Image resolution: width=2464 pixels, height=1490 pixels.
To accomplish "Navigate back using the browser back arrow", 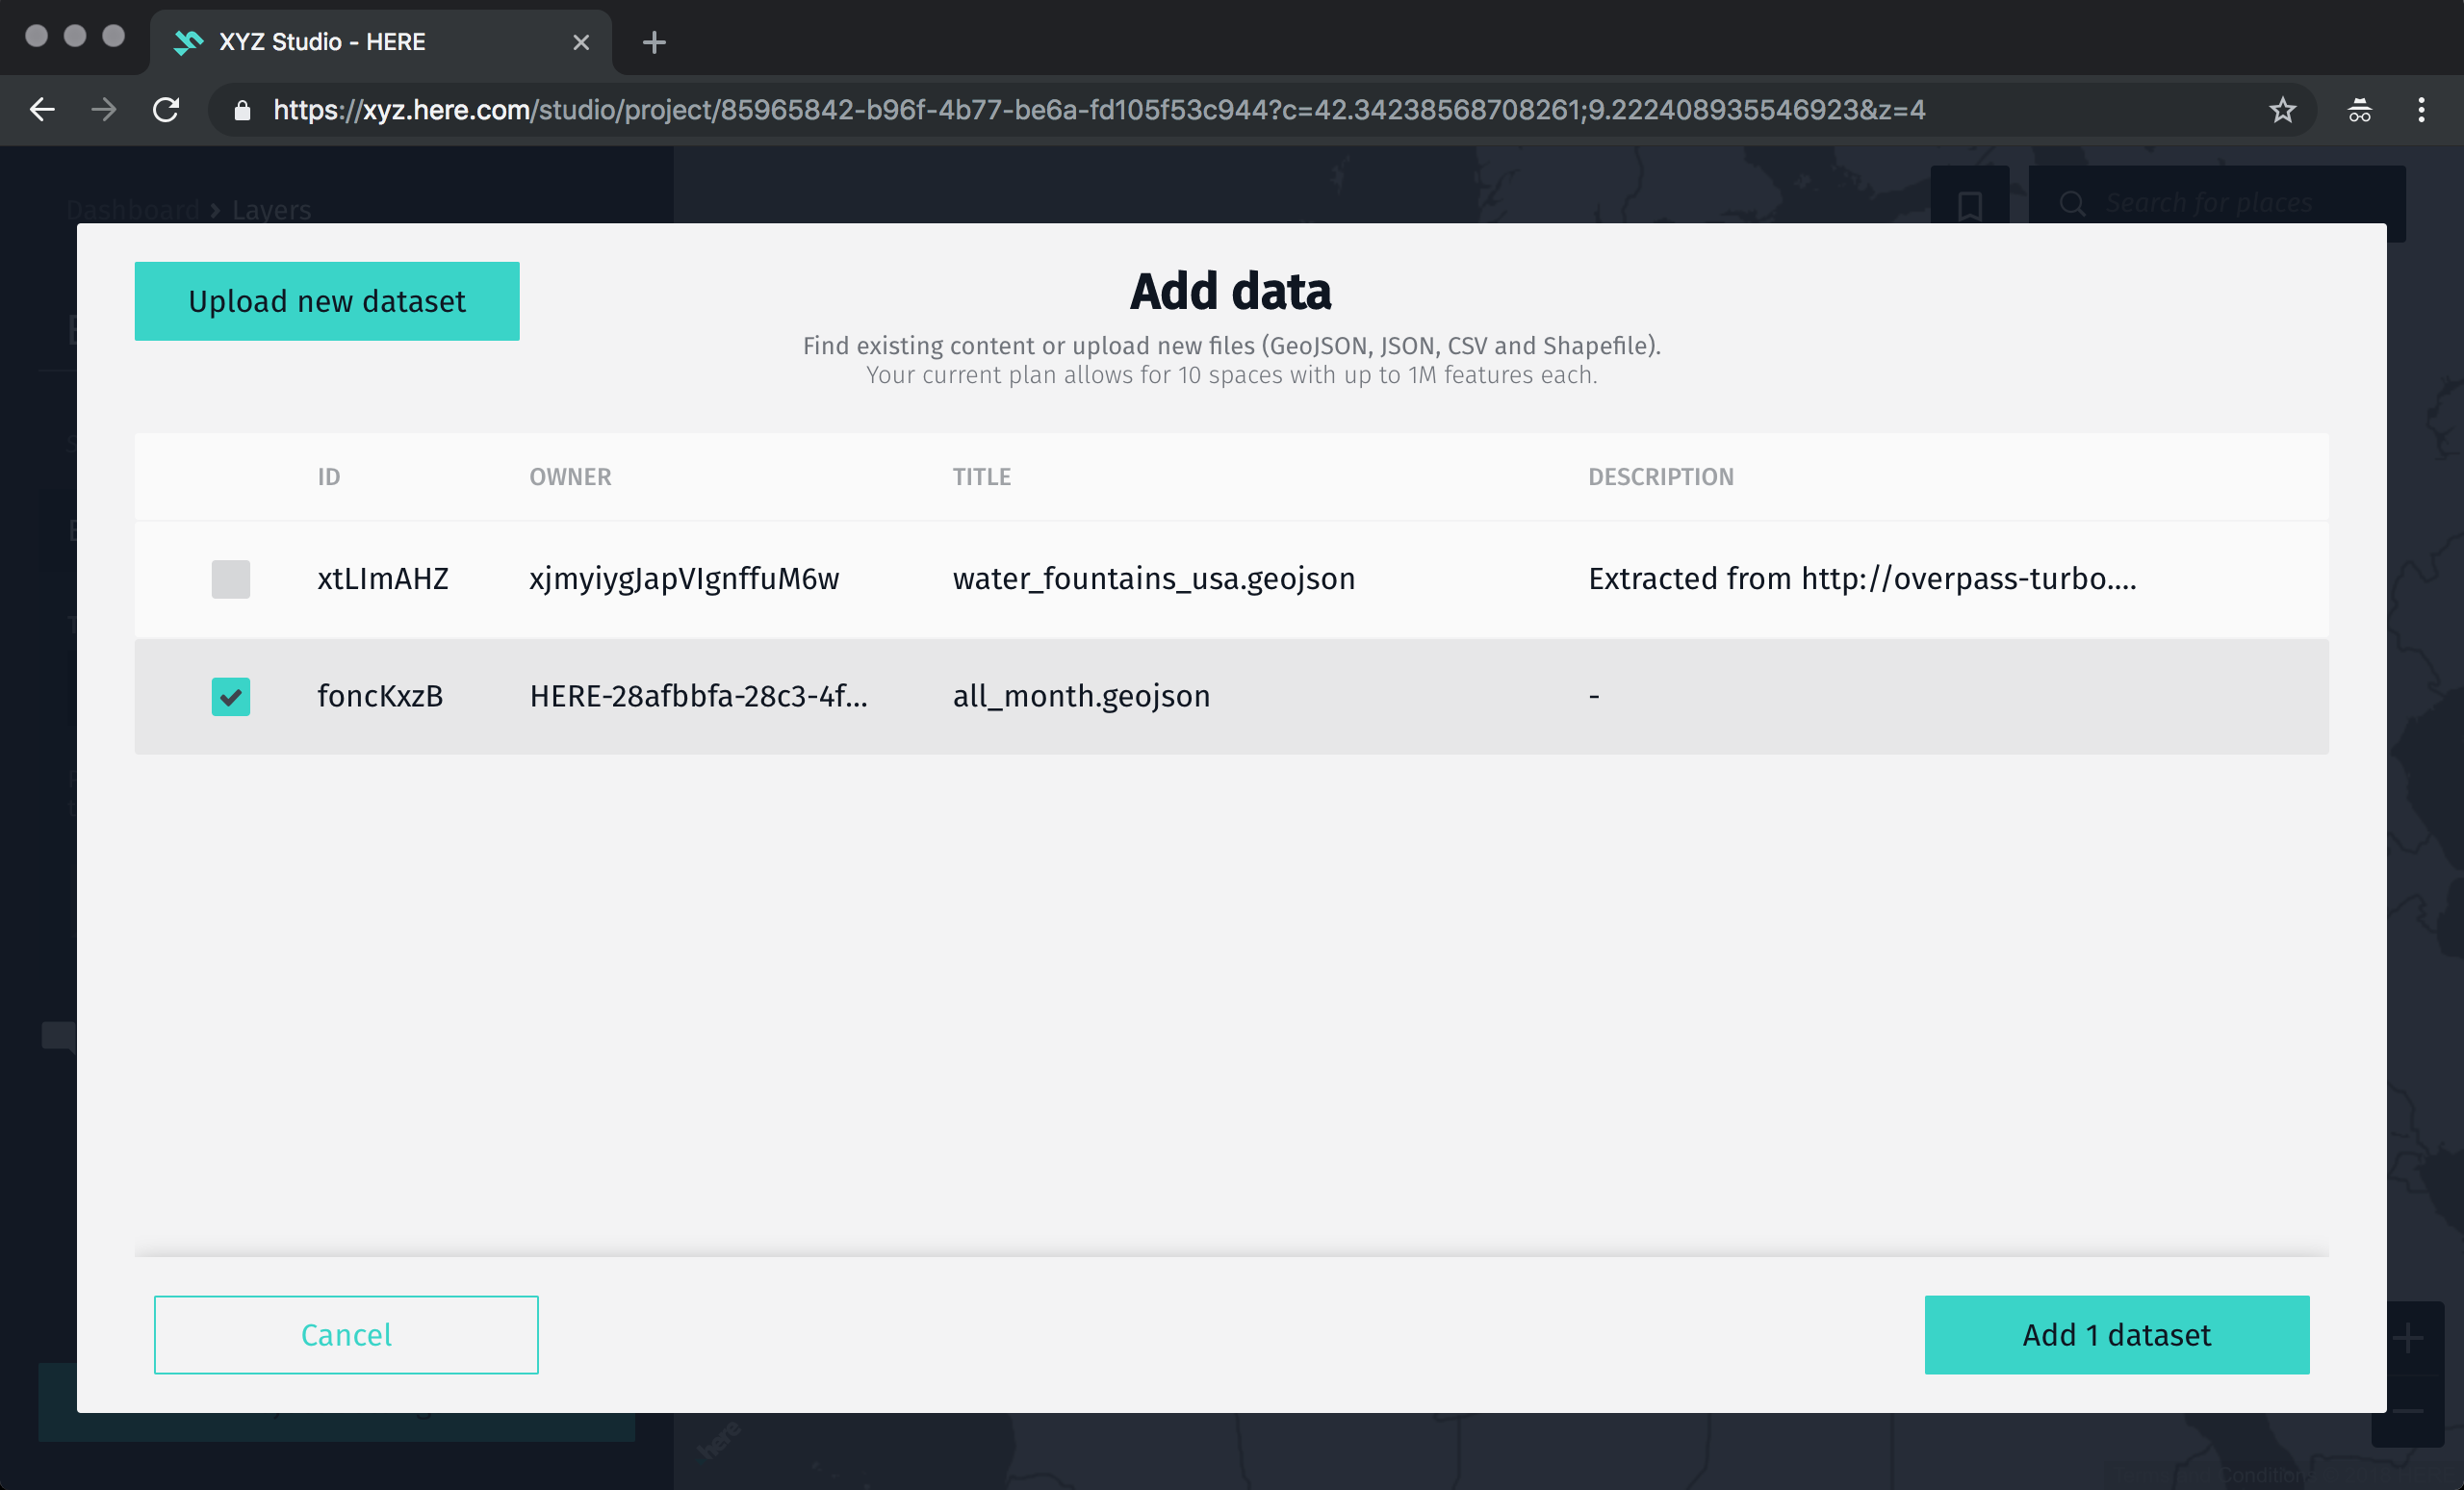I will [43, 110].
